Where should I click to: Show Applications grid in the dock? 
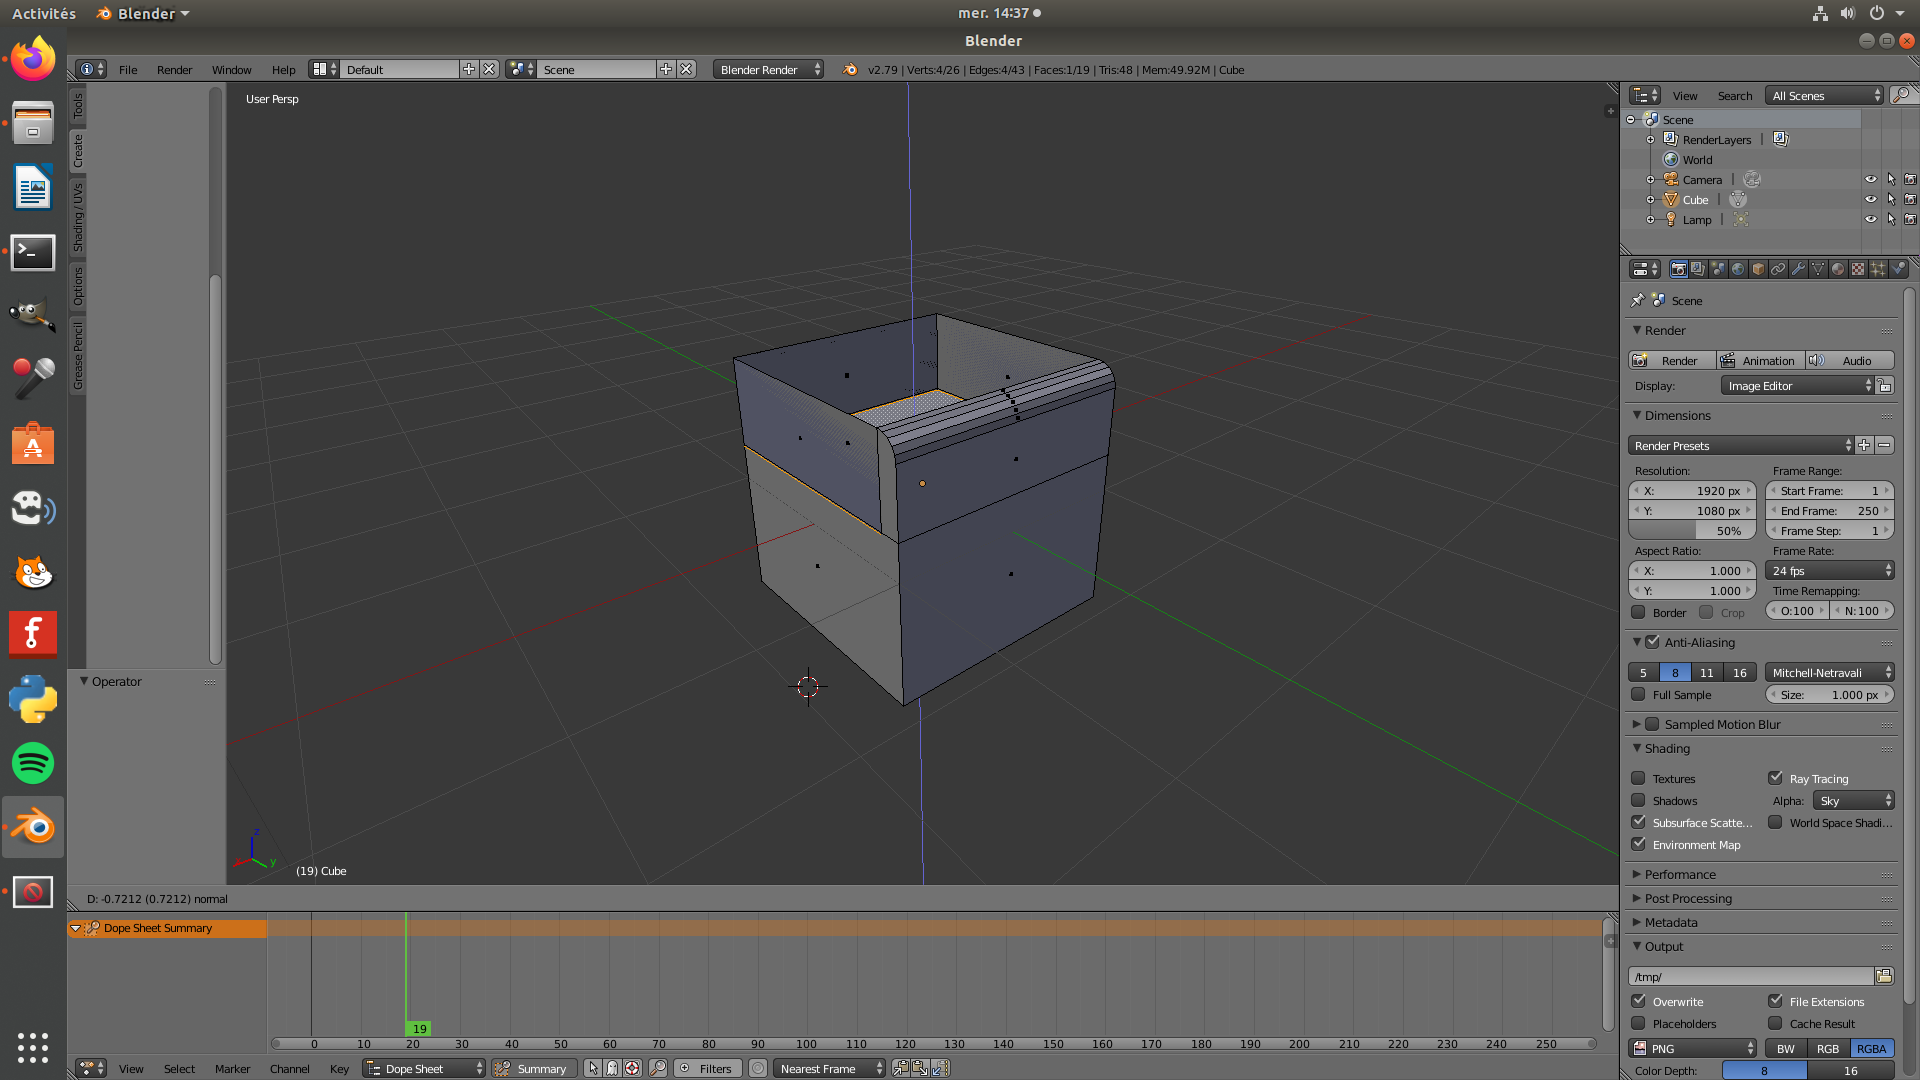point(33,1047)
